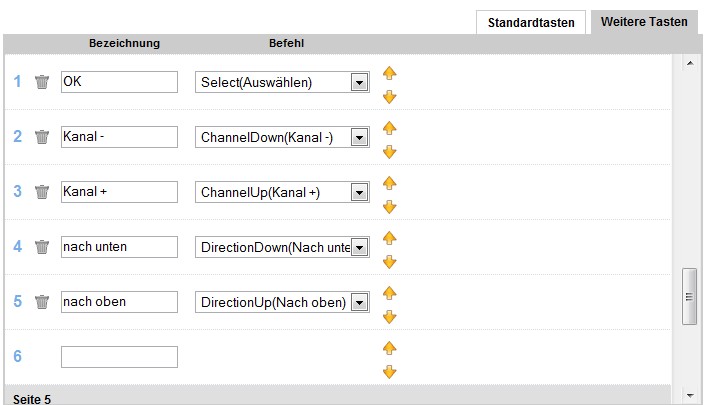Image resolution: width=708 pixels, height=405 pixels.
Task: Switch to the Standardtasten tab
Action: pyautogui.click(x=531, y=22)
